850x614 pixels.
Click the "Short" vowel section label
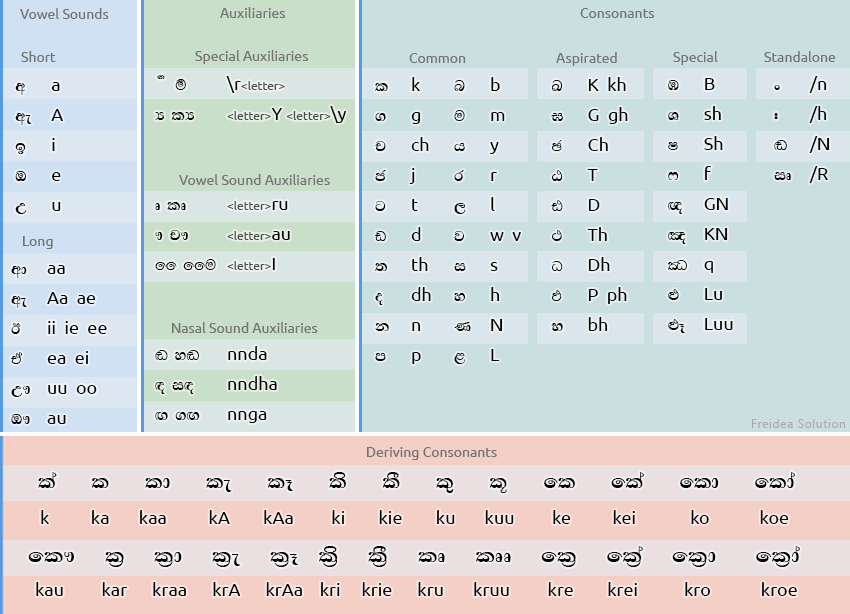coord(37,58)
